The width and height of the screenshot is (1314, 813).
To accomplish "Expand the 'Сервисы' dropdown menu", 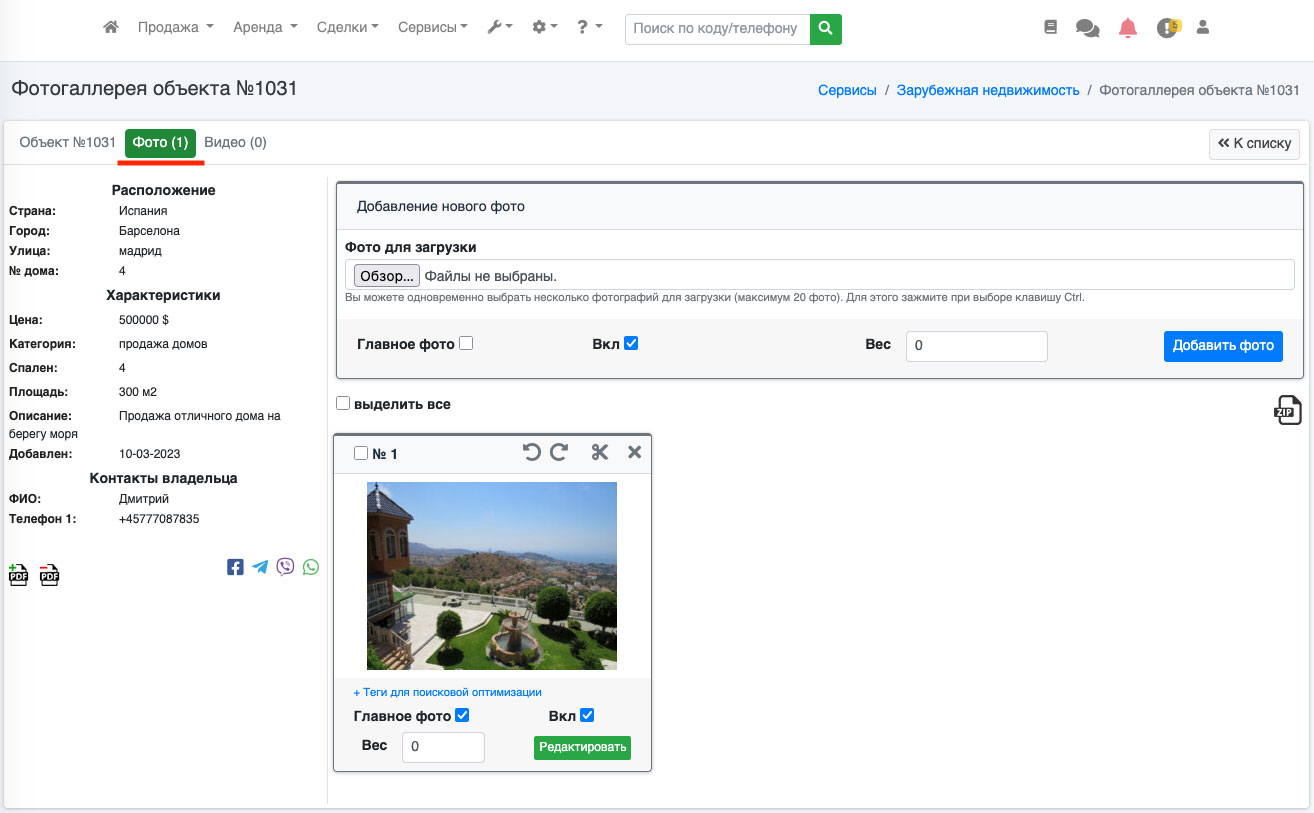I will (432, 28).
